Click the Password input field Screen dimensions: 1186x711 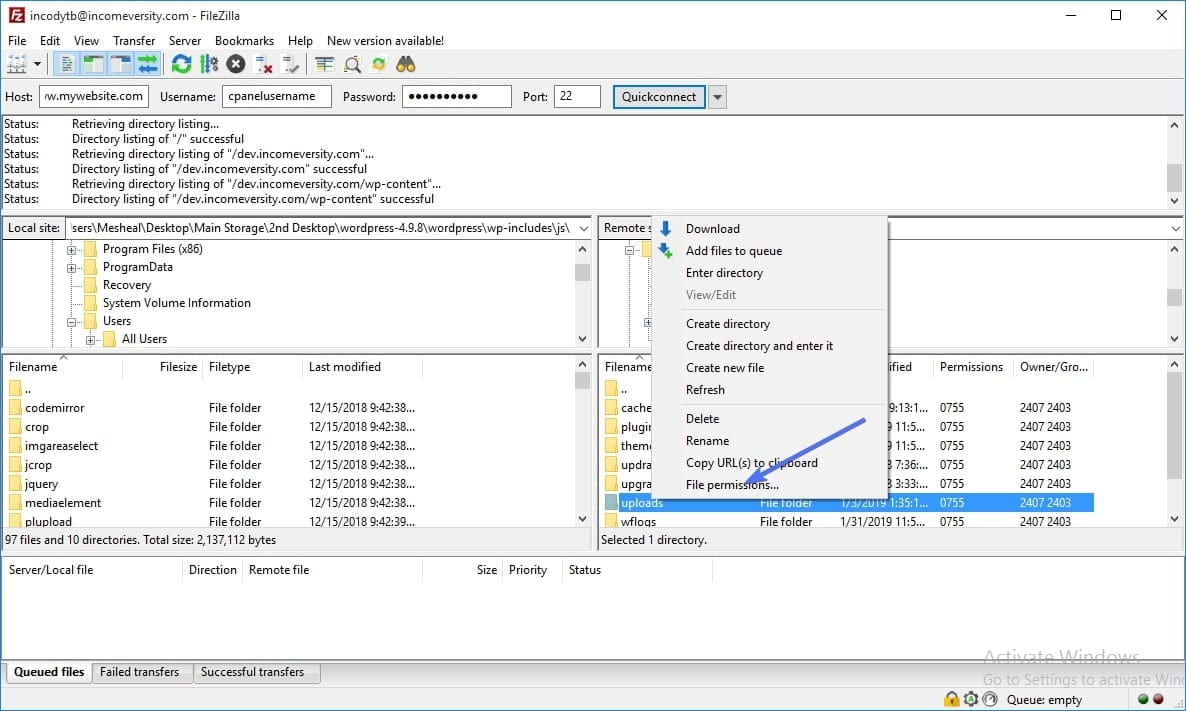point(456,97)
